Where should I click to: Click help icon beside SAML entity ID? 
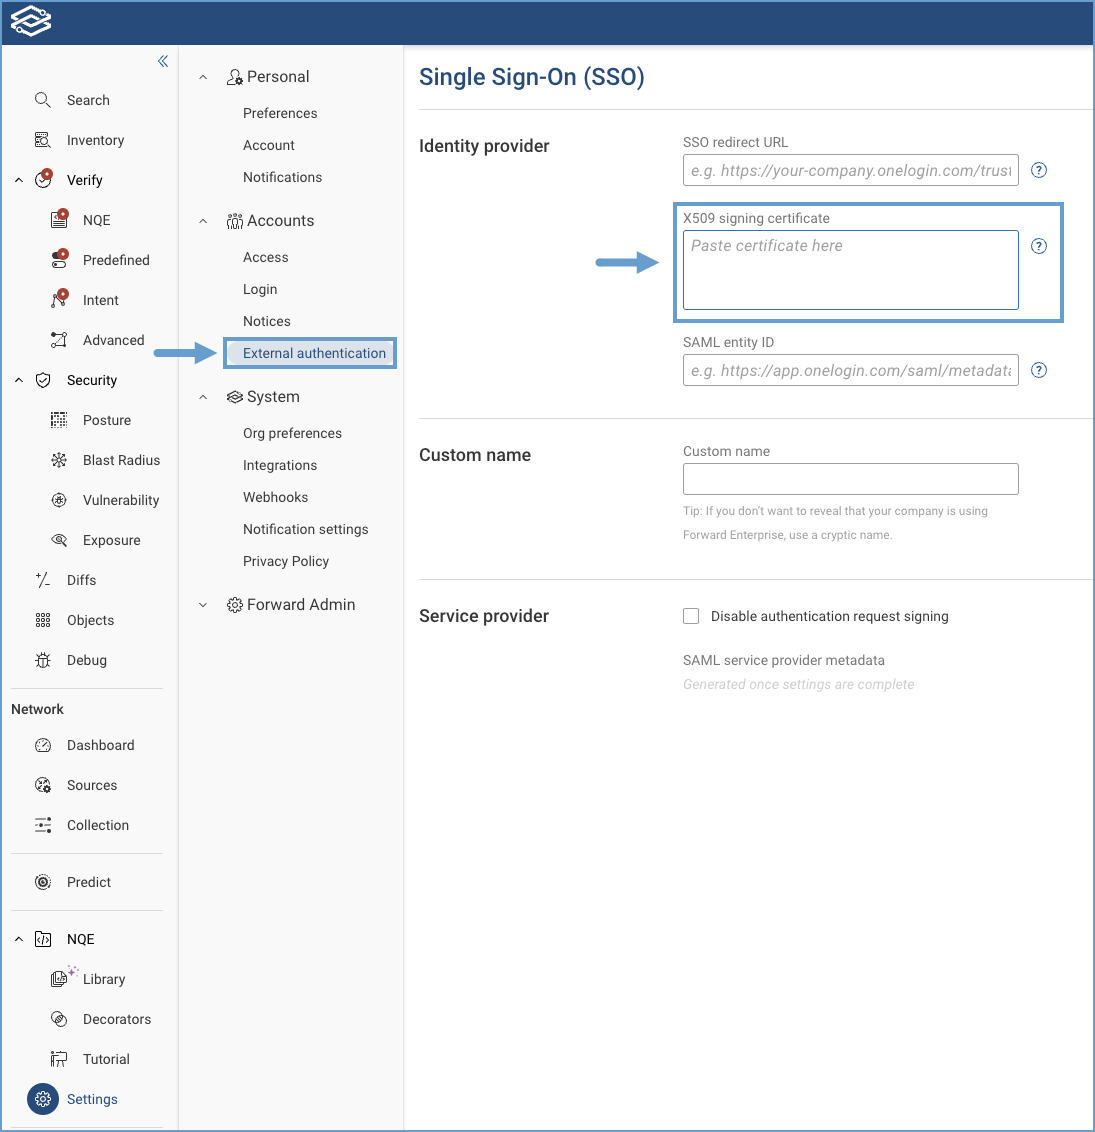pos(1039,370)
